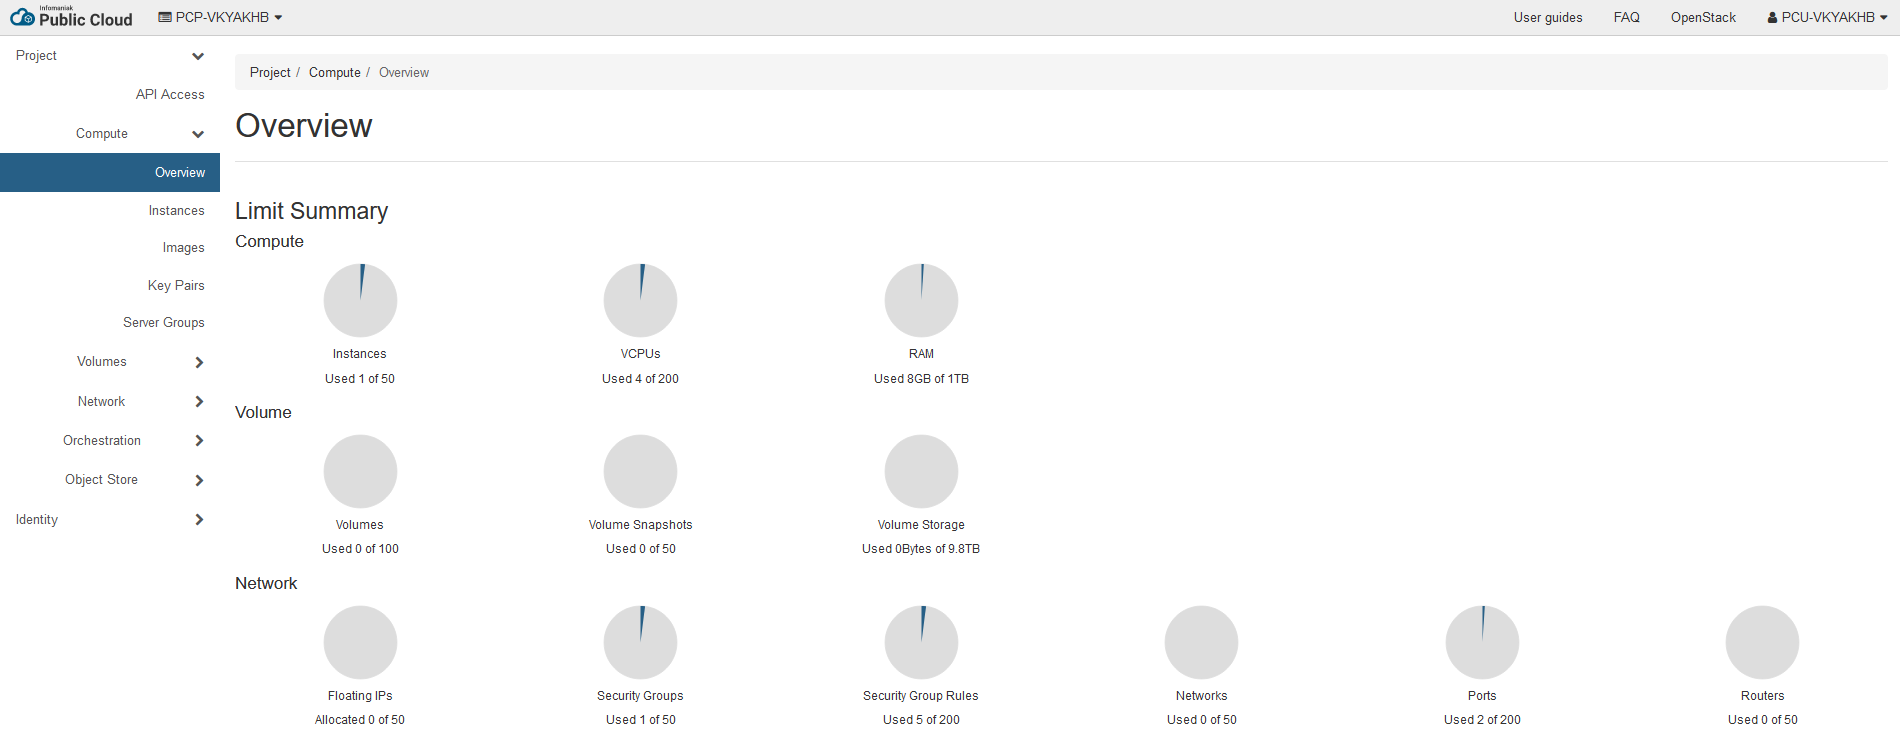Collapse the Compute sidebar group
The width and height of the screenshot is (1900, 740).
click(110, 134)
